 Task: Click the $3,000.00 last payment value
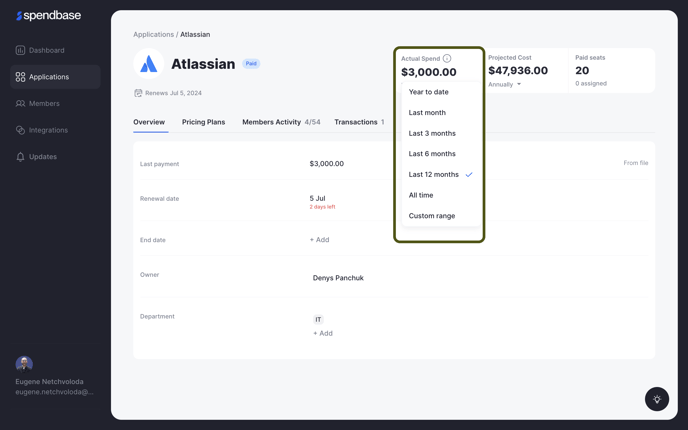click(x=327, y=164)
